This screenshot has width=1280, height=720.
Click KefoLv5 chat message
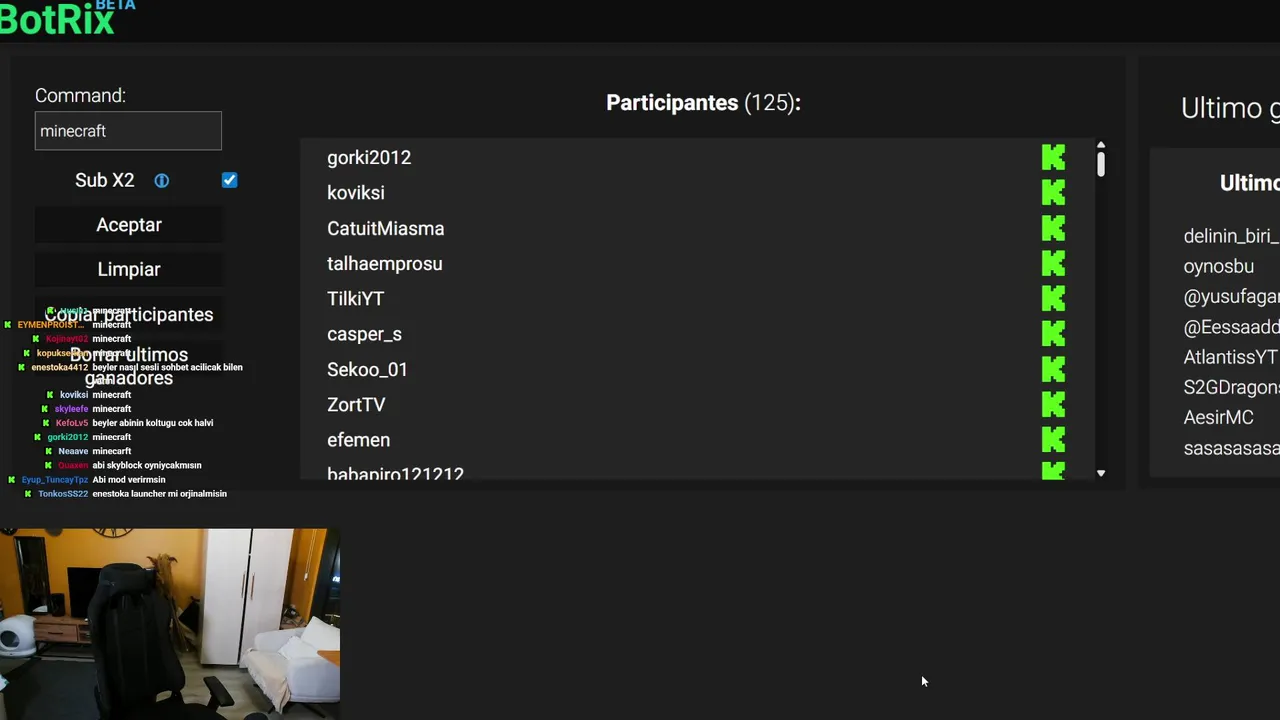(127, 423)
